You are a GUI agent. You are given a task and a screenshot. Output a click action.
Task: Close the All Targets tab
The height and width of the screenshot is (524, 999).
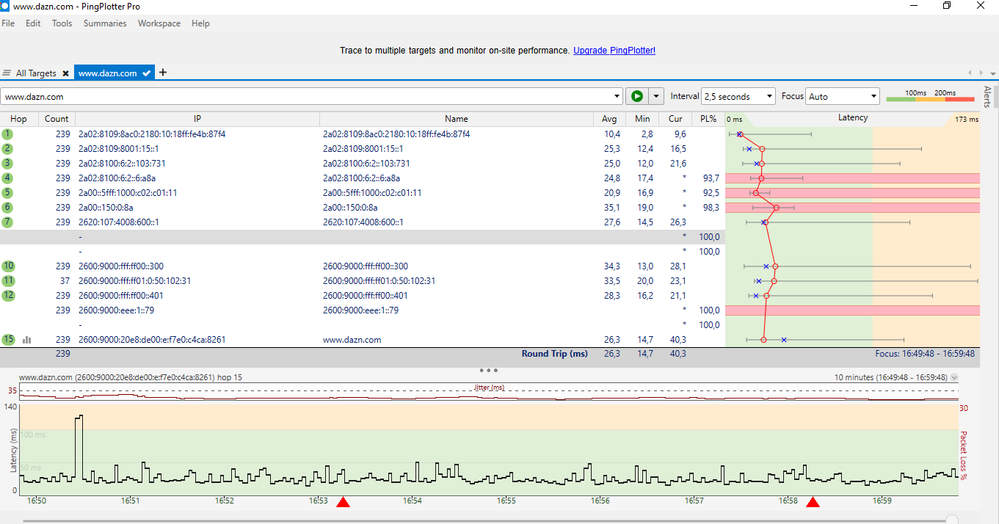pyautogui.click(x=66, y=73)
